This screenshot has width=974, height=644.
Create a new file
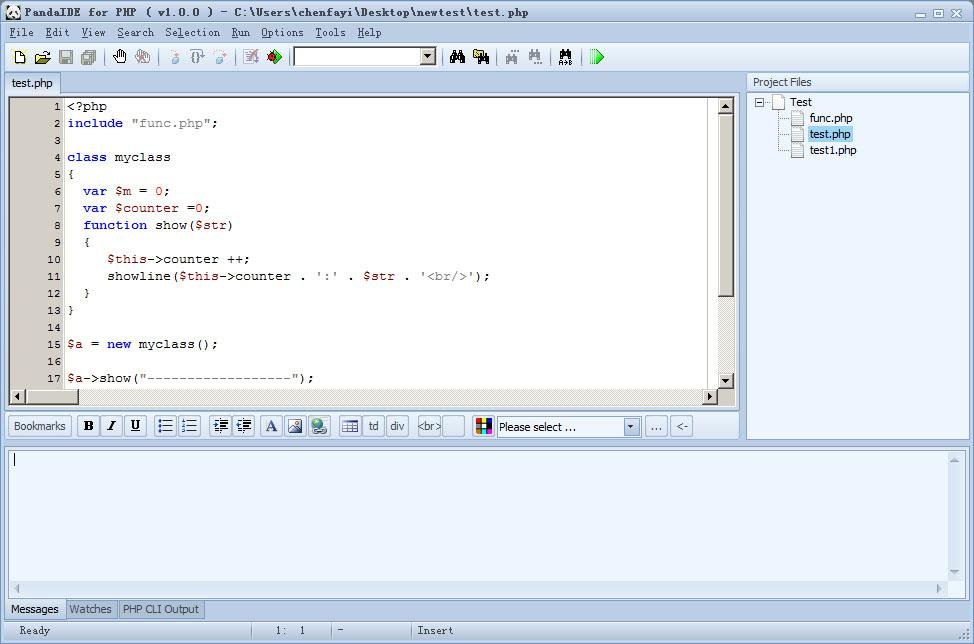click(18, 57)
